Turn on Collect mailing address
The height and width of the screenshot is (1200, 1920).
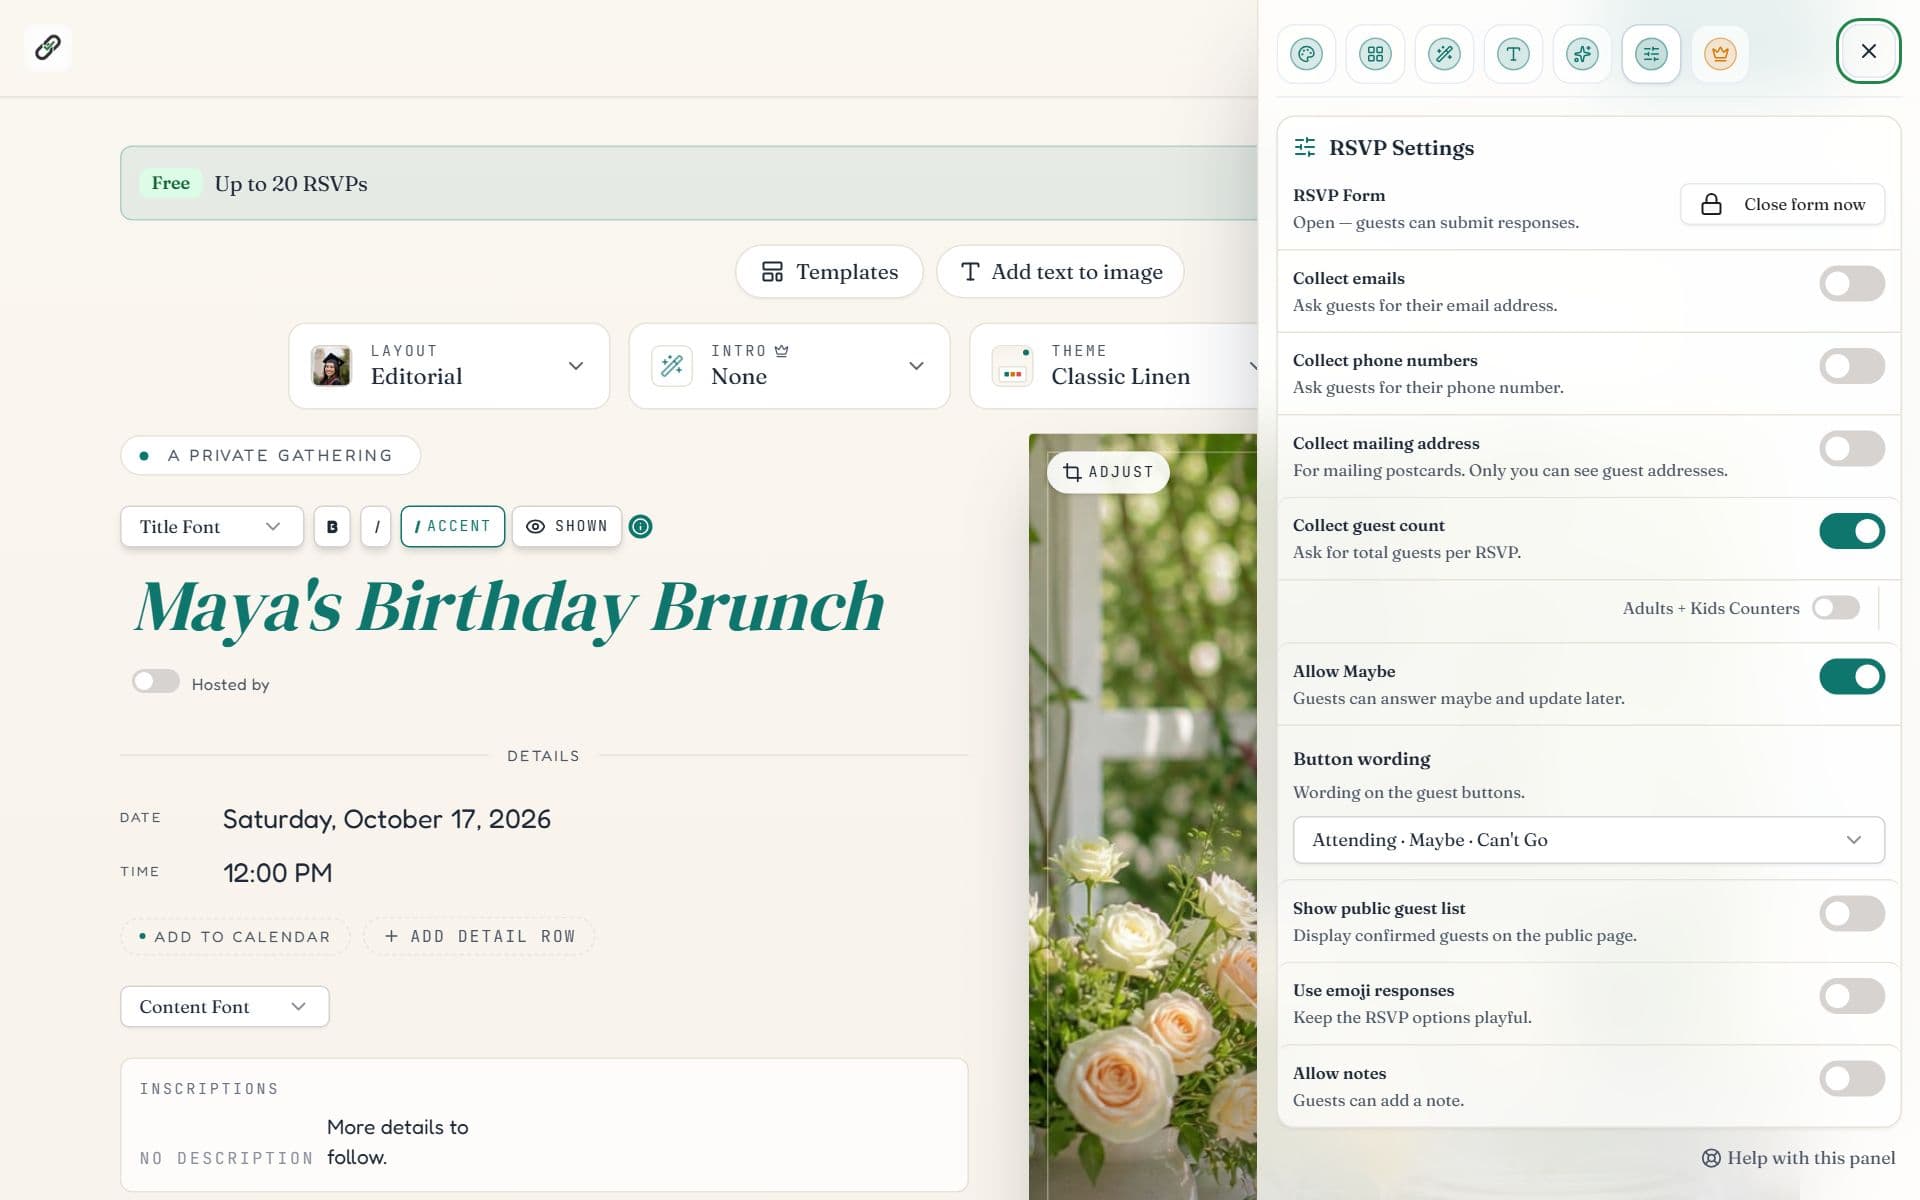(1852, 449)
